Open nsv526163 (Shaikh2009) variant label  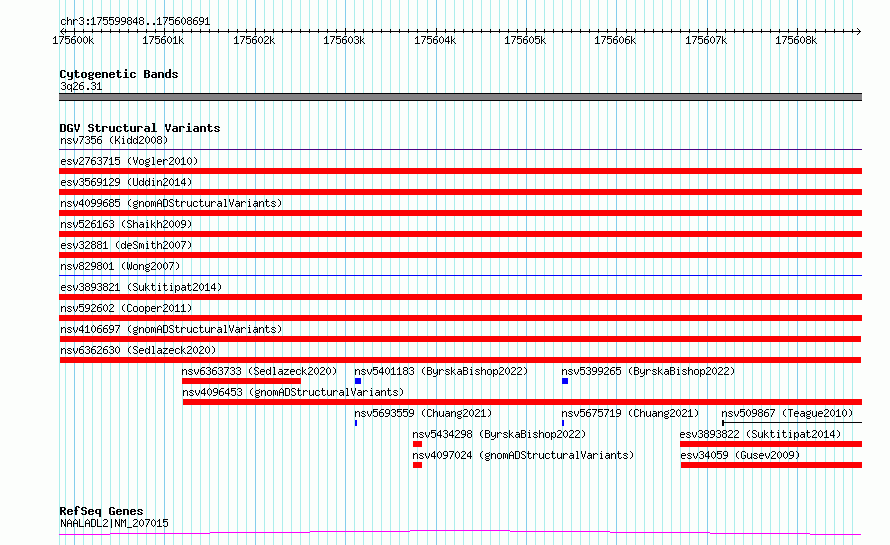coord(126,224)
